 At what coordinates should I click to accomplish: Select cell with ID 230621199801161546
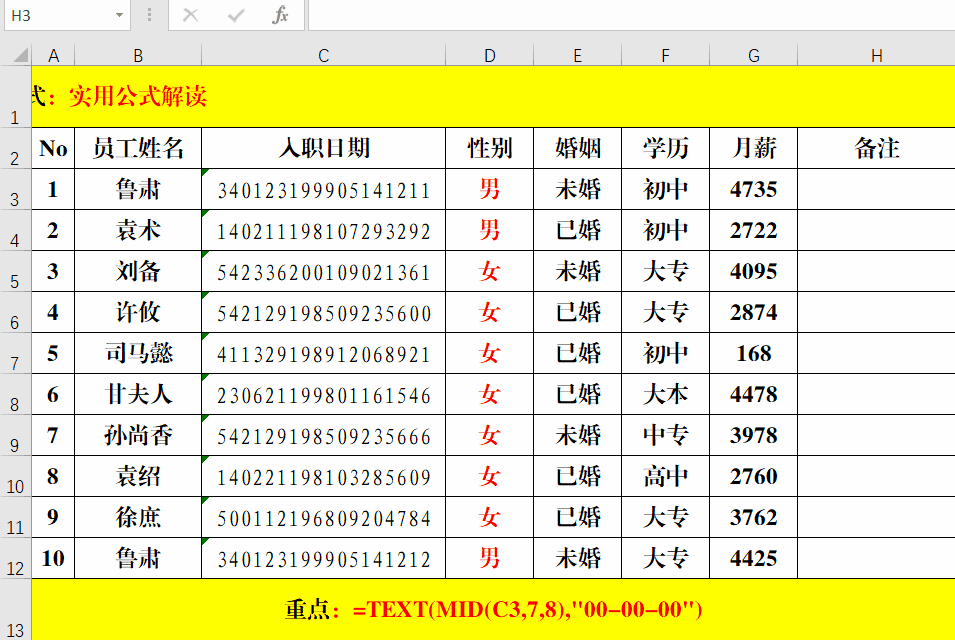[323, 394]
